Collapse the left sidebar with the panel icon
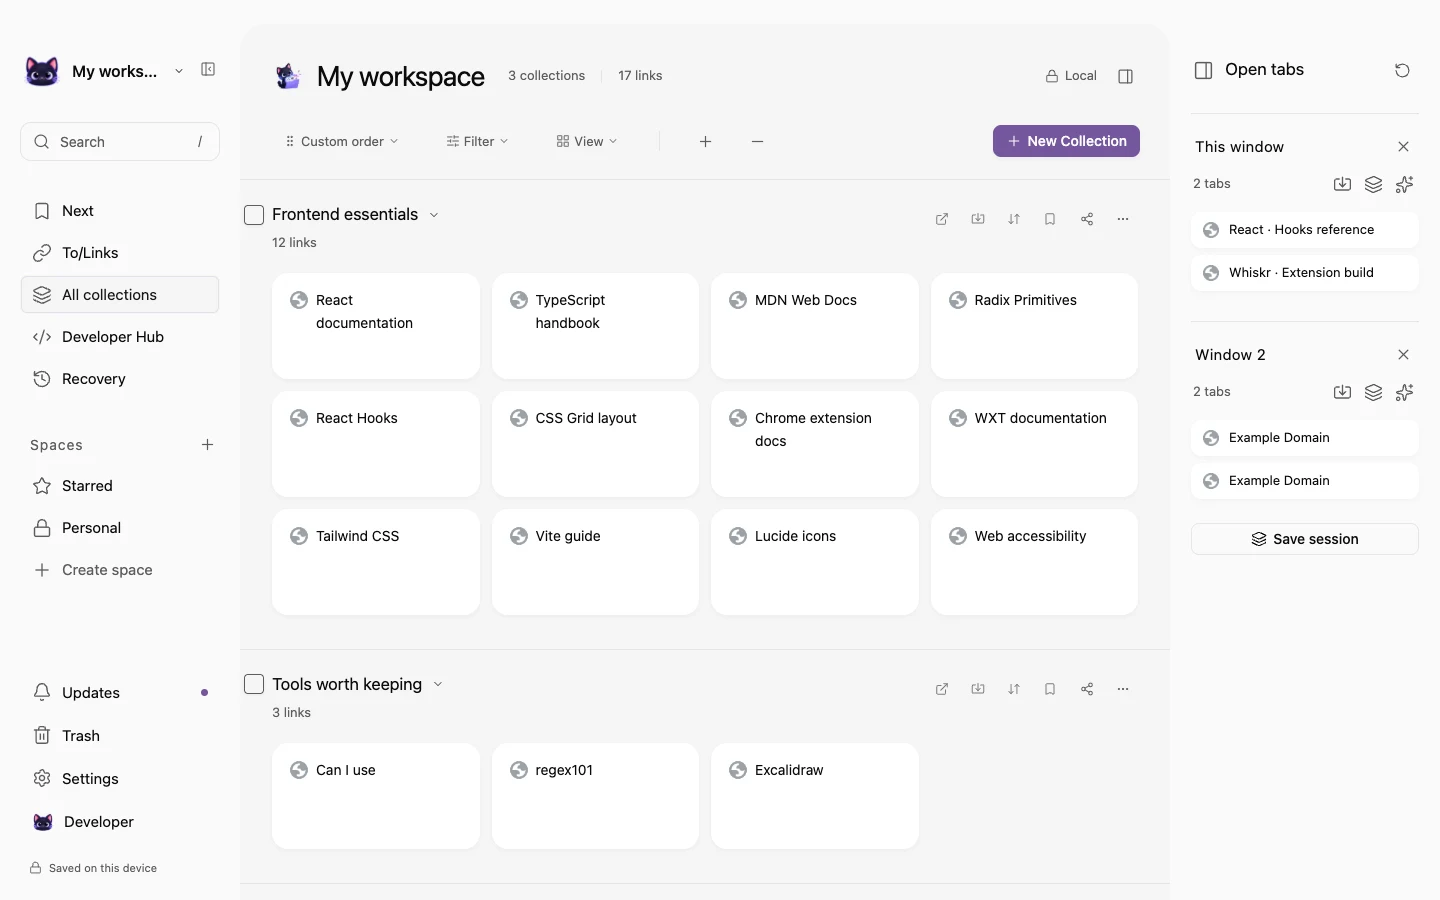Screen dimensions: 1440x900 click(x=208, y=70)
